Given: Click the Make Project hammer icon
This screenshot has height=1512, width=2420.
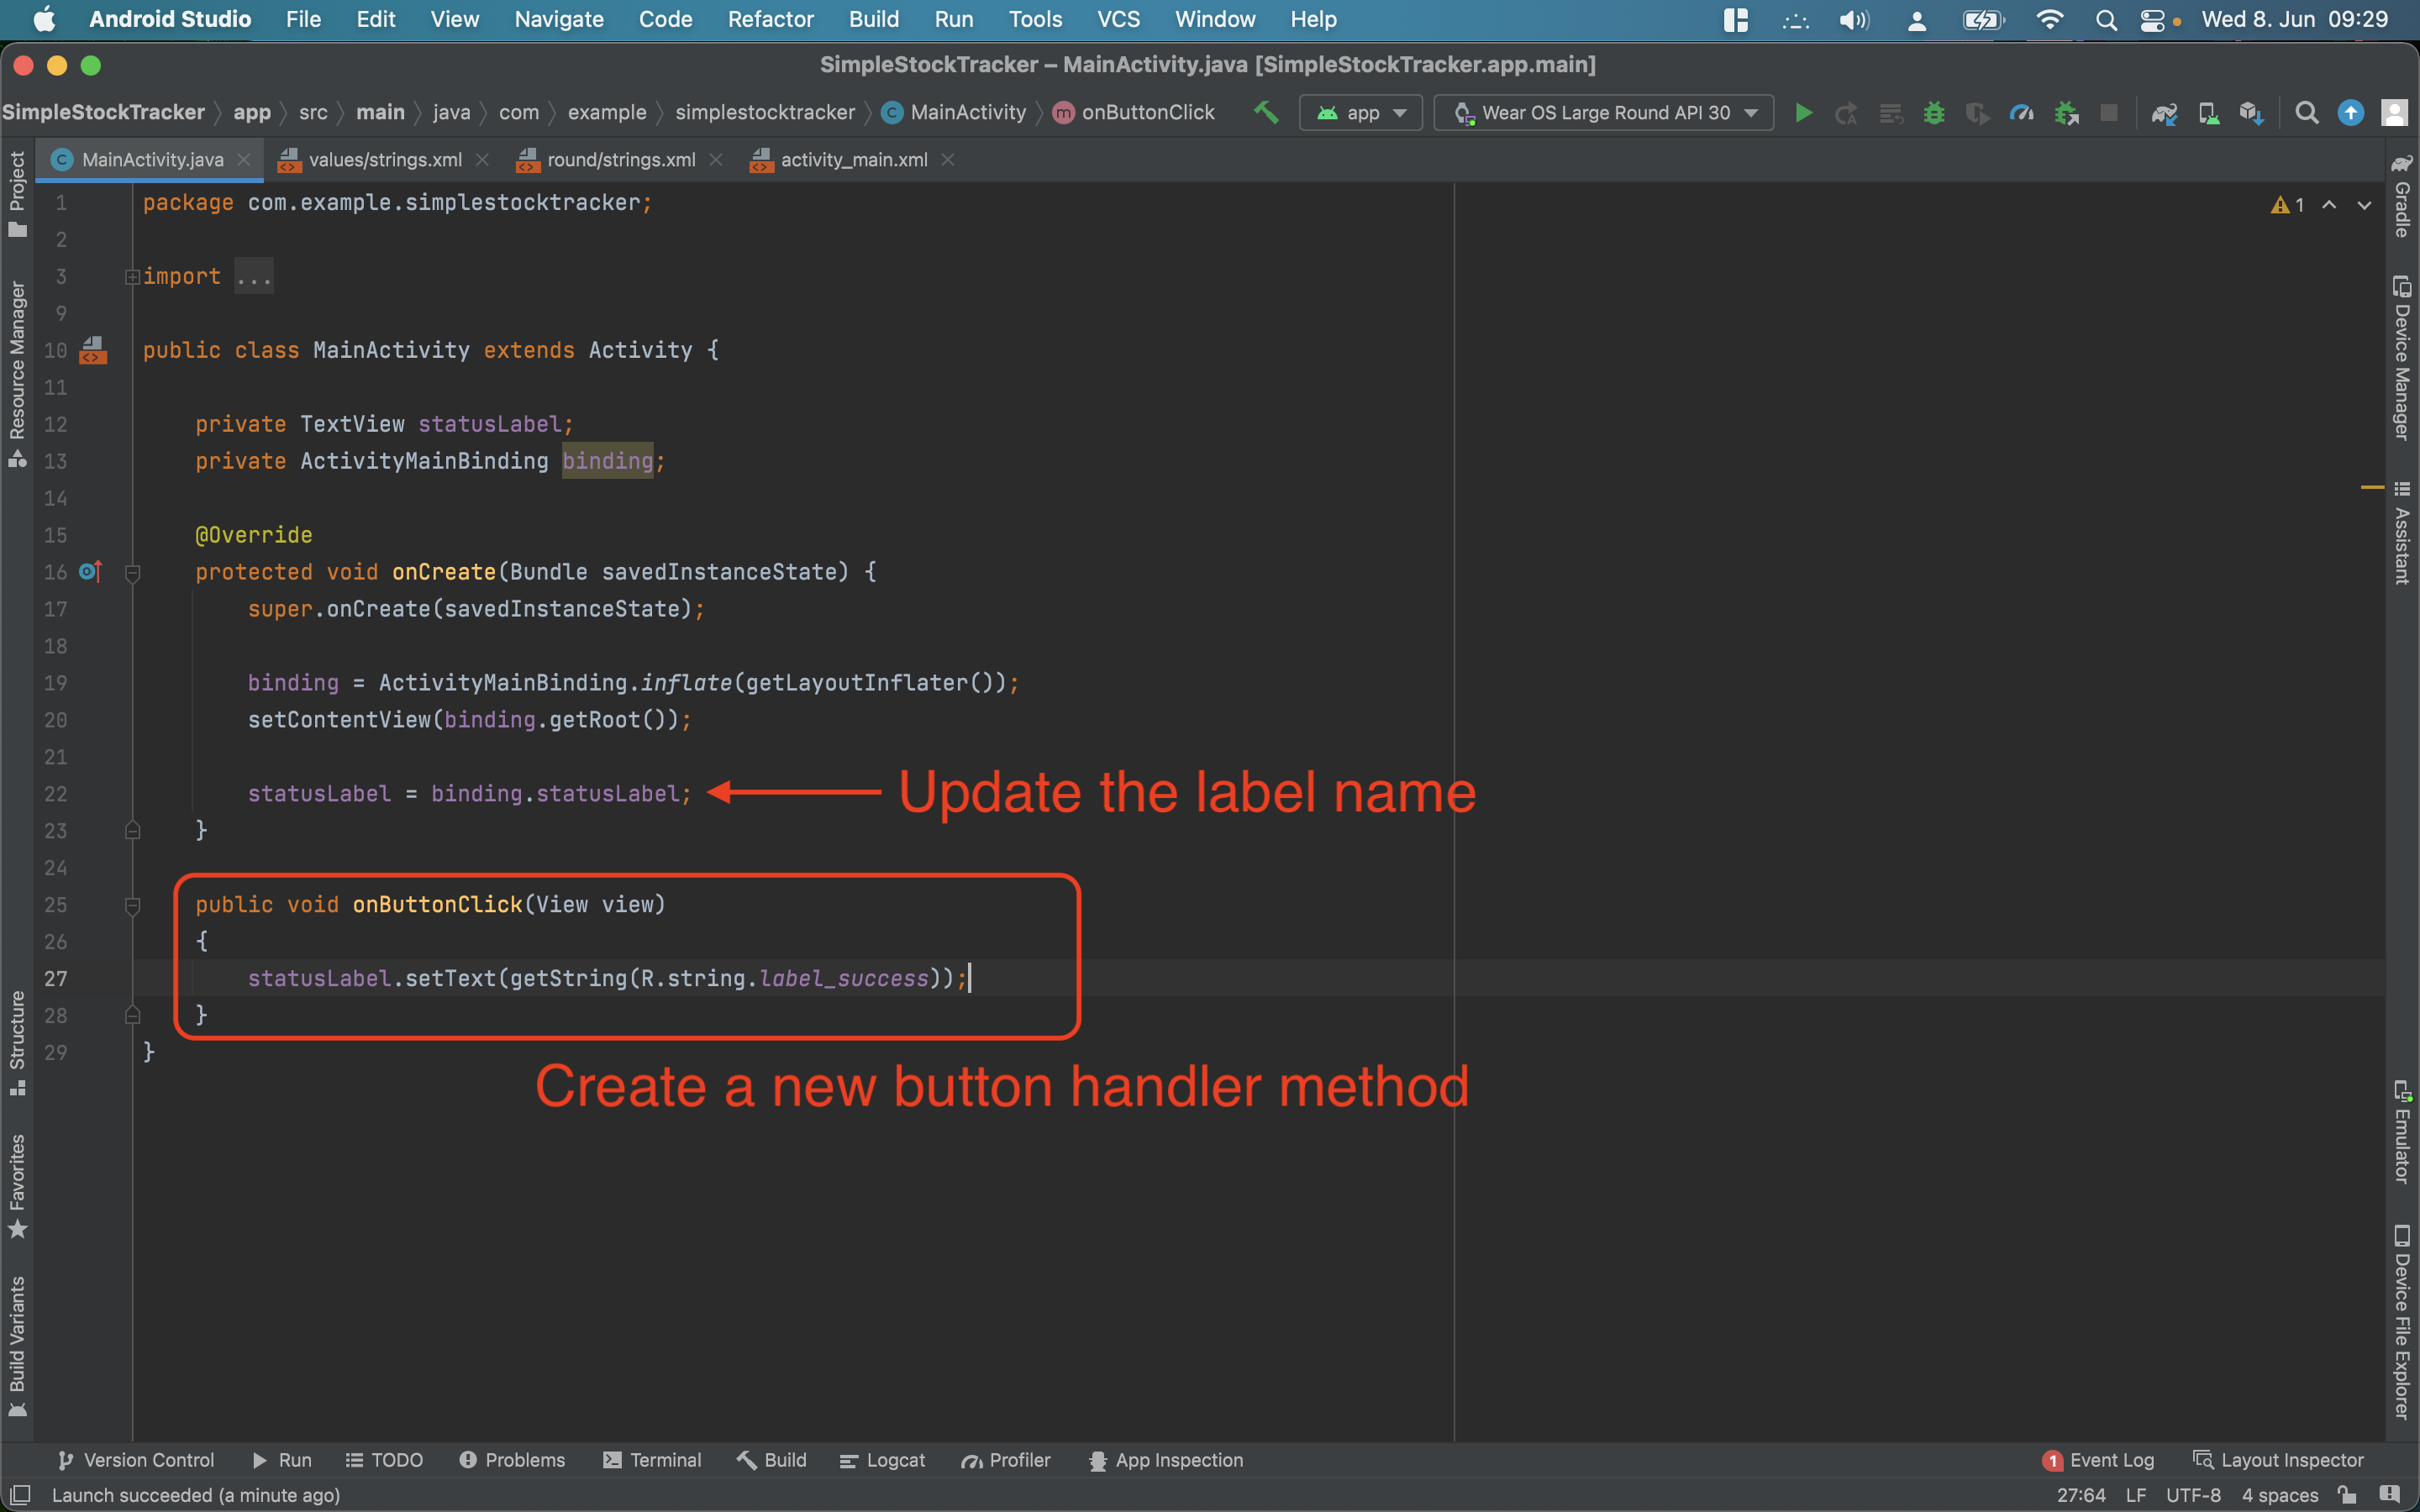Looking at the screenshot, I should tap(1266, 112).
